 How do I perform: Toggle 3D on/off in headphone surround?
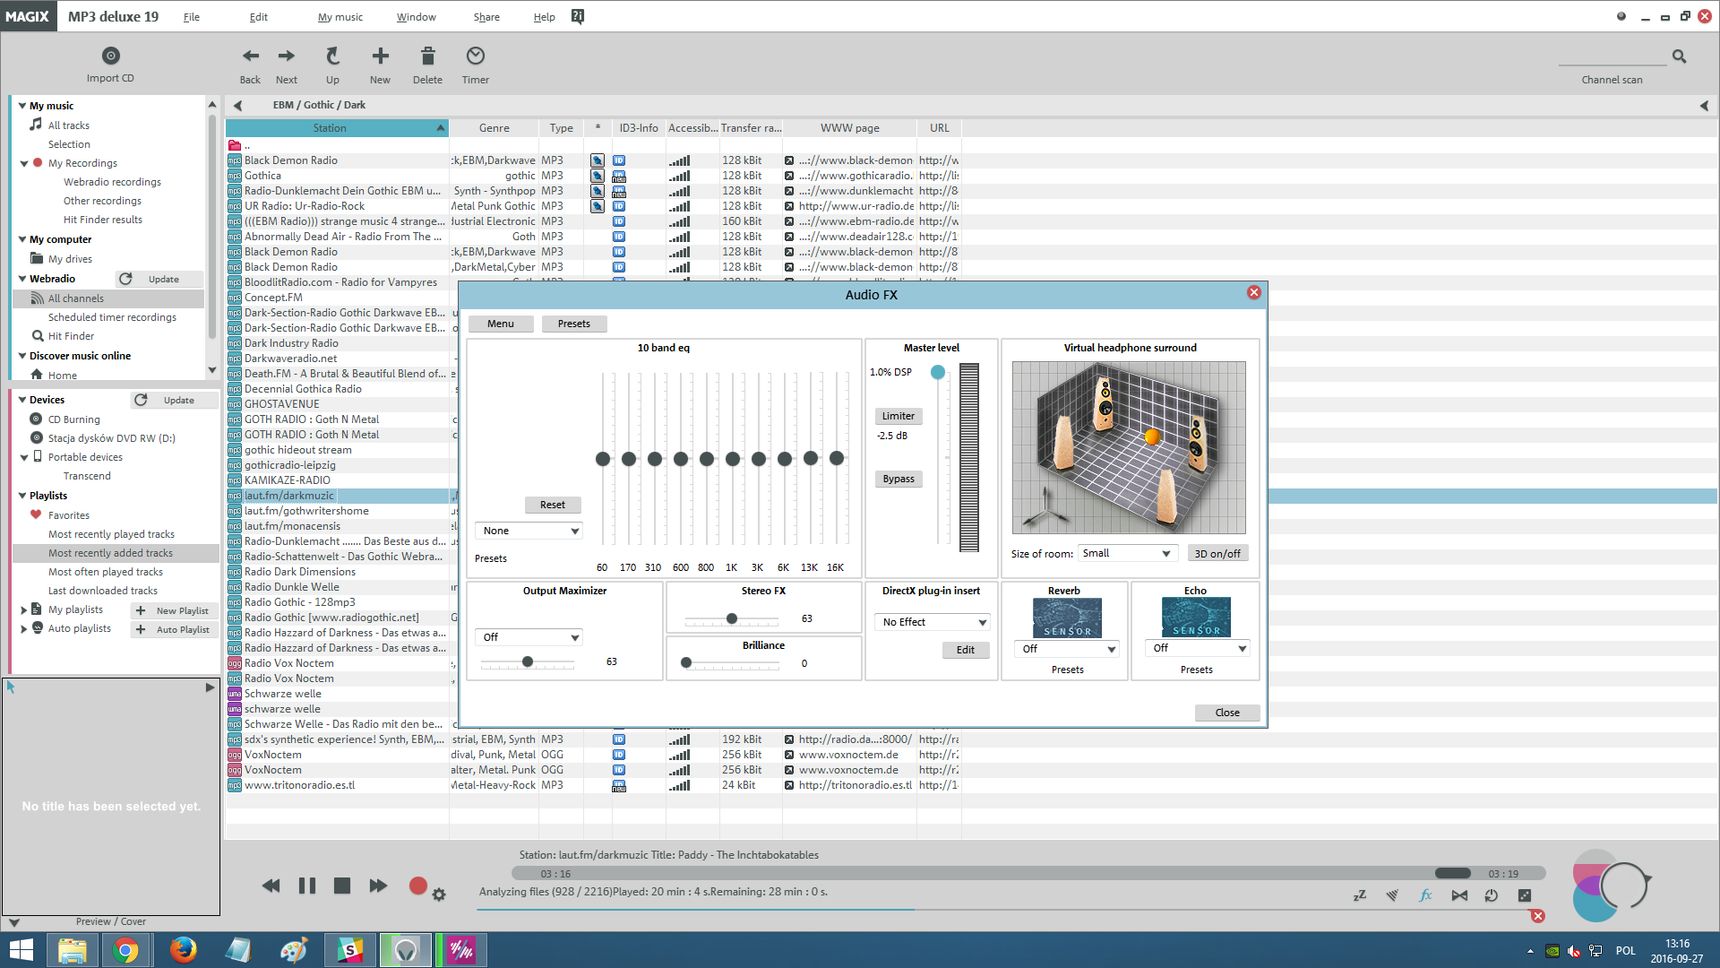[1217, 553]
